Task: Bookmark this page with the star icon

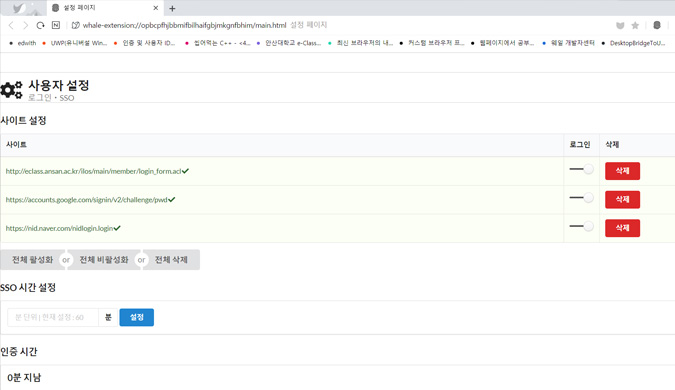Action: [x=635, y=25]
